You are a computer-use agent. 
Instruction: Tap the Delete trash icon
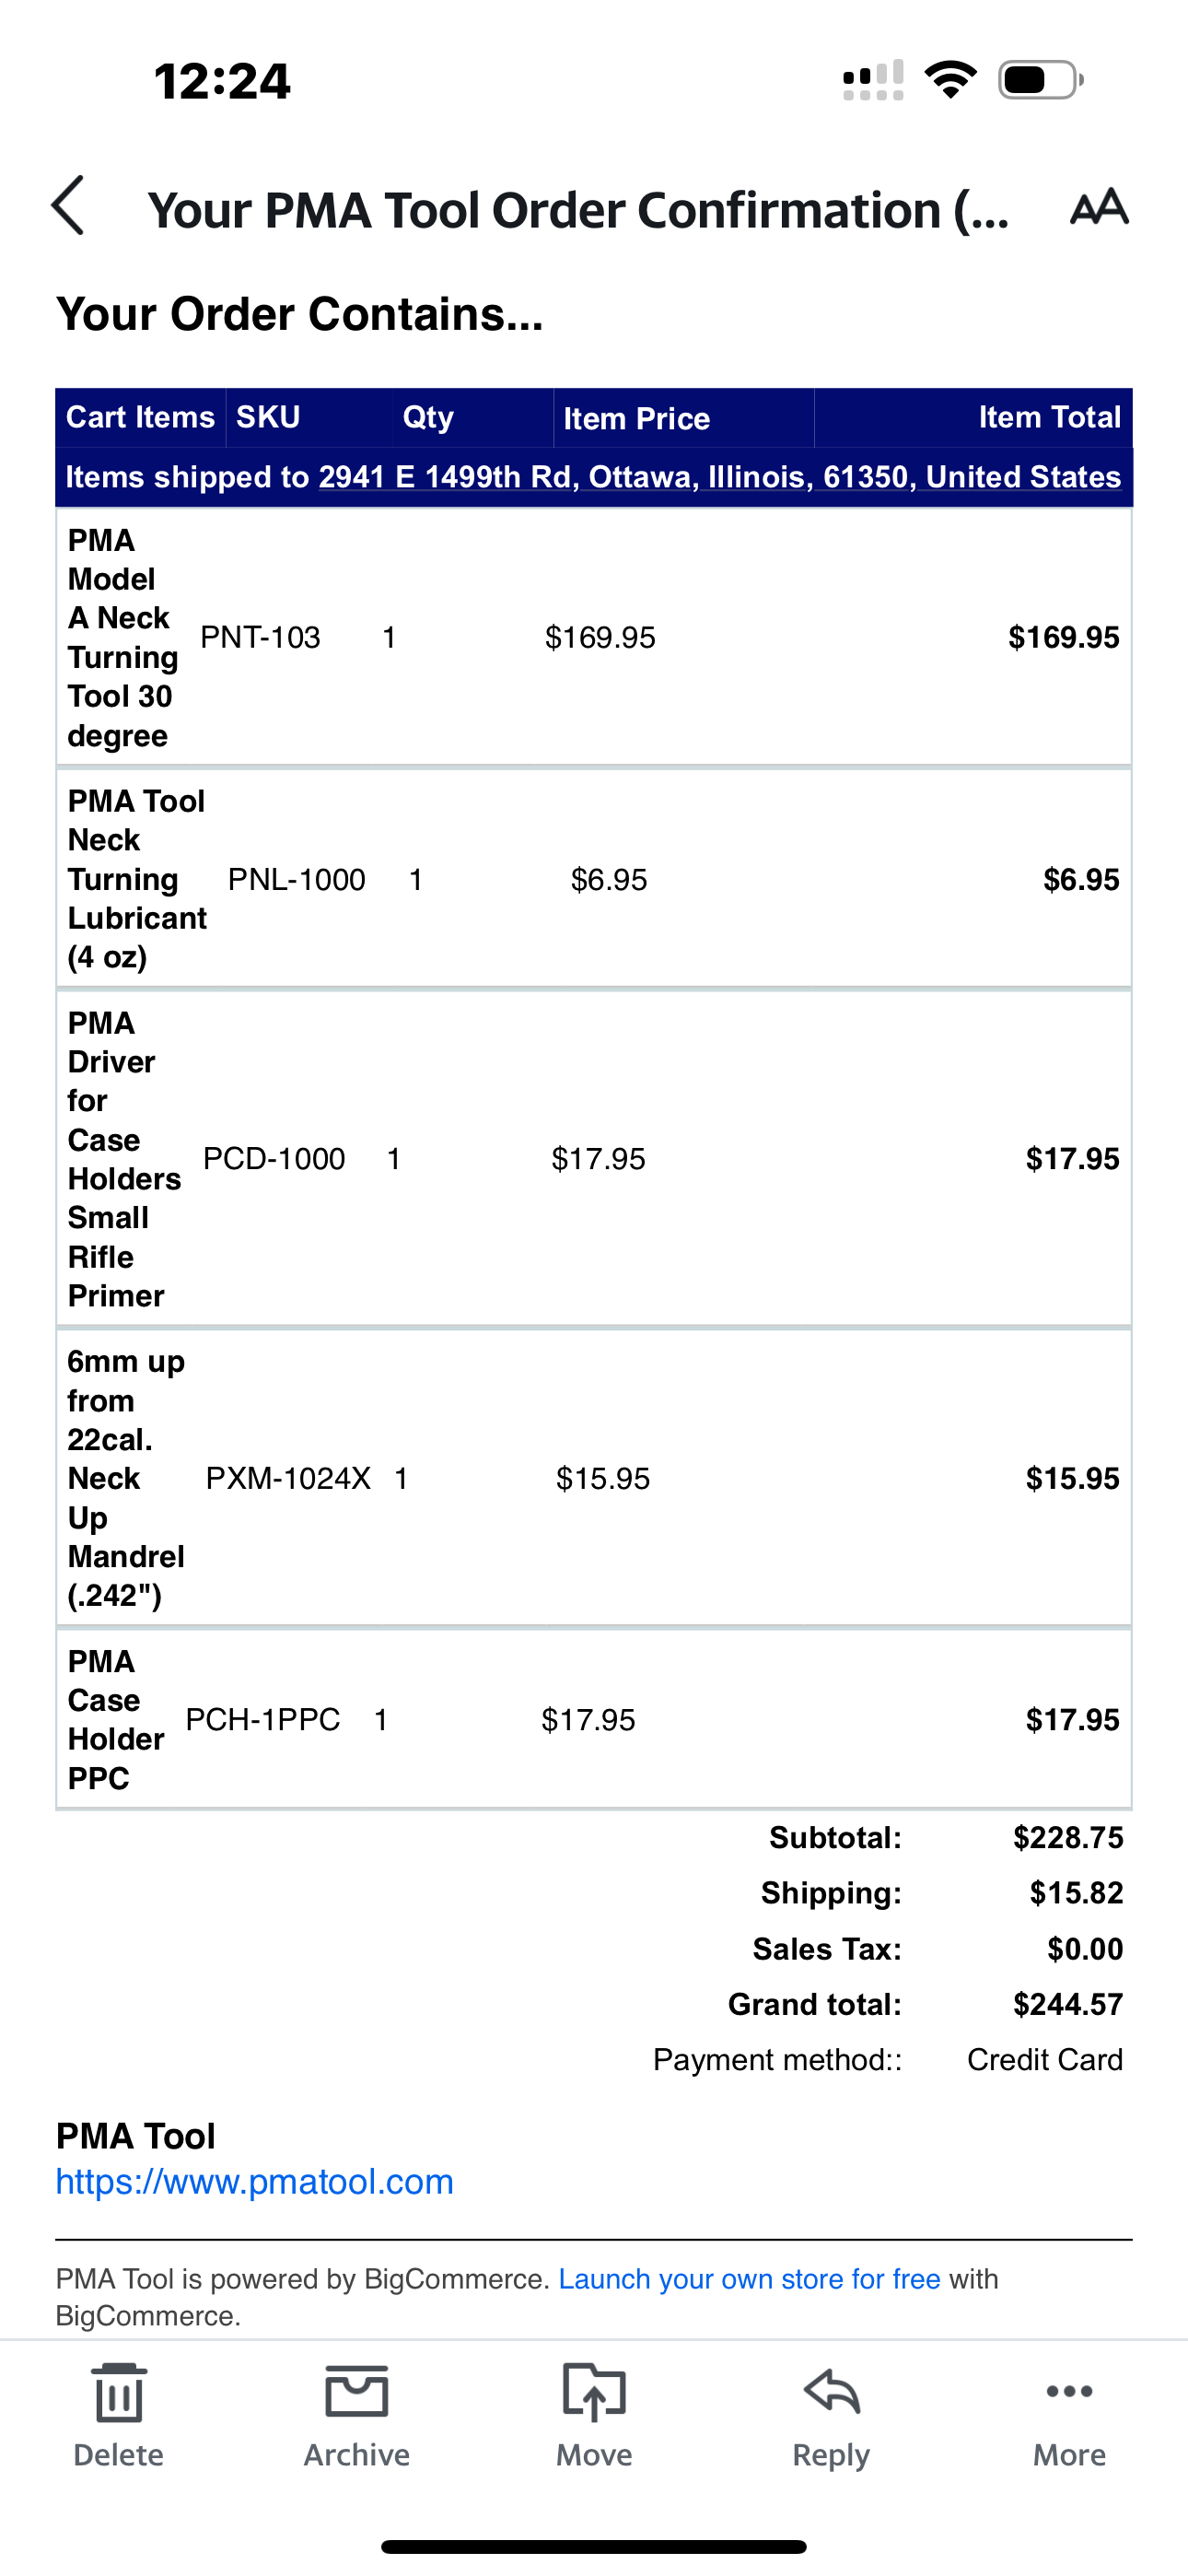click(x=119, y=2394)
